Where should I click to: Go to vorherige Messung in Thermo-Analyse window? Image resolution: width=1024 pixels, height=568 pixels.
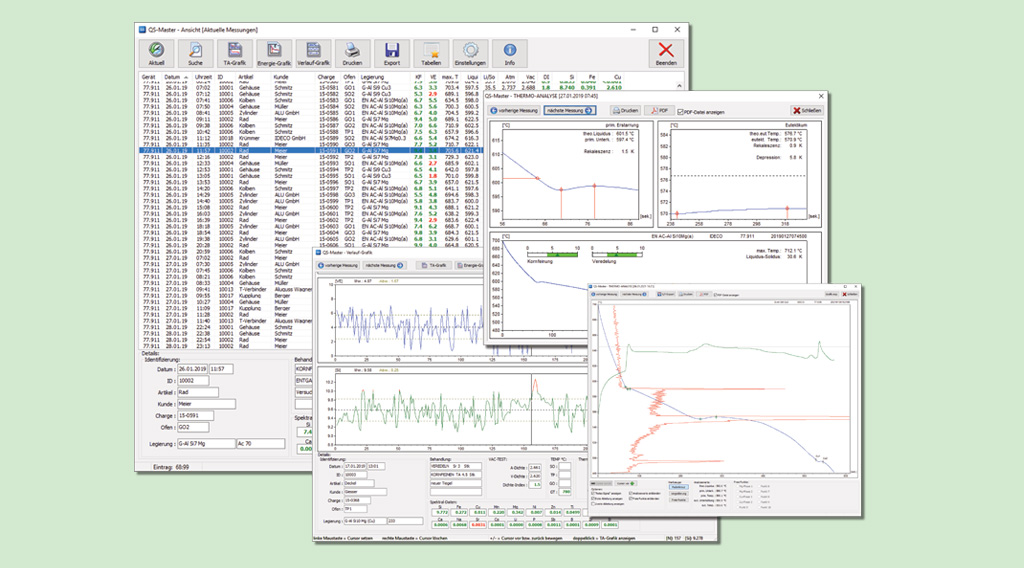point(515,111)
